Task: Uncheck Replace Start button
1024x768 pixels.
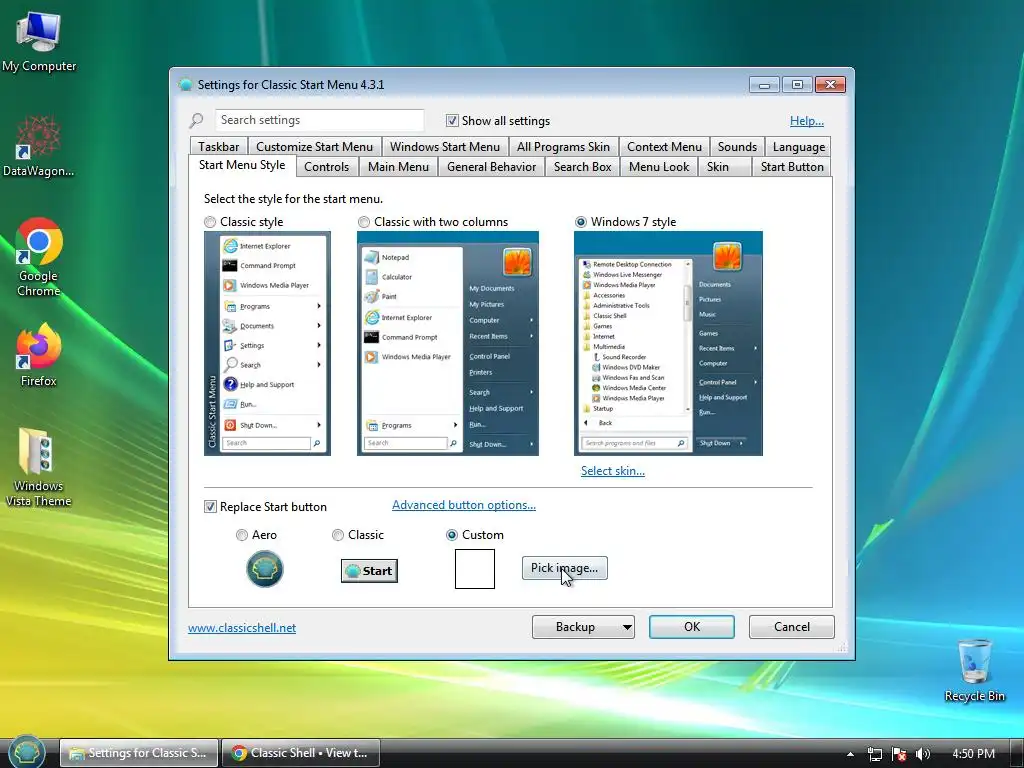Action: coord(210,507)
